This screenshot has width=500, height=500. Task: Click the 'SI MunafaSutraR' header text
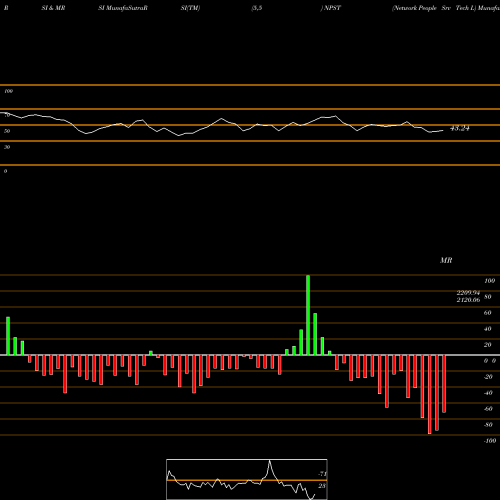pyautogui.click(x=123, y=8)
